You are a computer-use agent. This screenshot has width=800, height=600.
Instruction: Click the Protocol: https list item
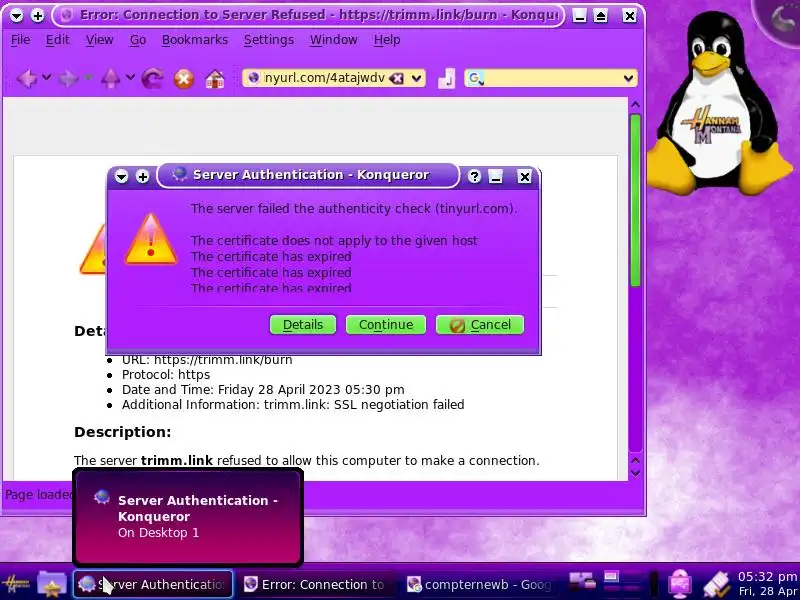pyautogui.click(x=166, y=375)
